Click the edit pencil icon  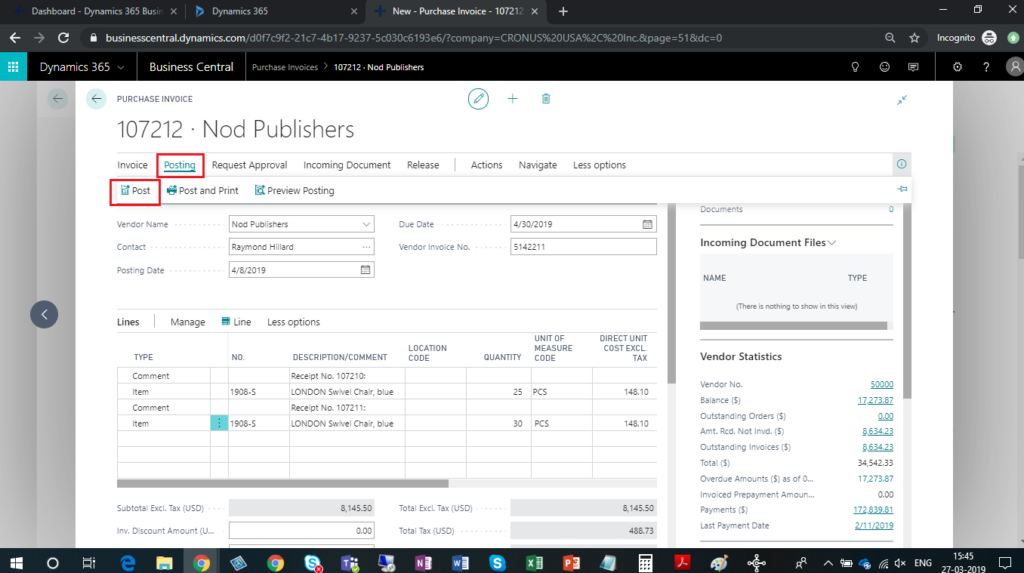[x=480, y=98]
